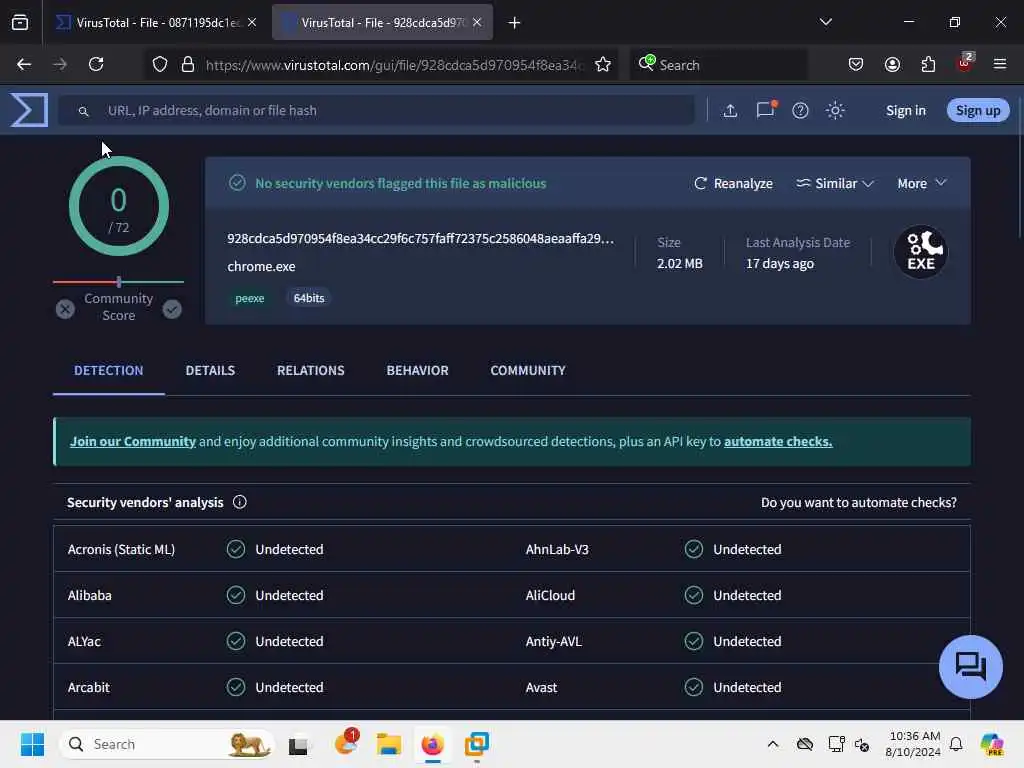
Task: Click the Firefox Search box
Action: pos(718,65)
